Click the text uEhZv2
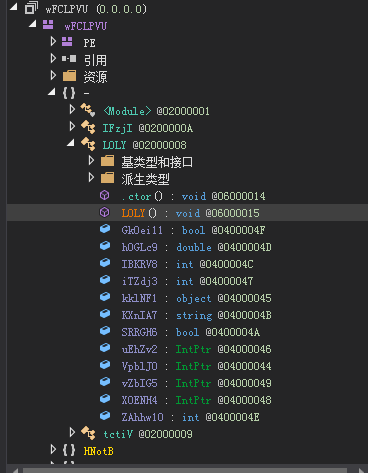This screenshot has width=368, height=473. click(x=139, y=349)
